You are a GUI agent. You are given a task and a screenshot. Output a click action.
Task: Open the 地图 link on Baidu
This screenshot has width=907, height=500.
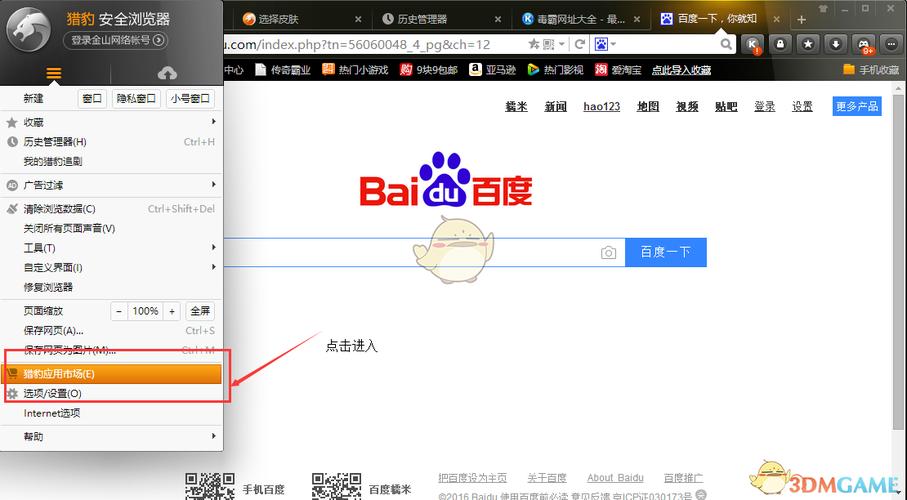[x=648, y=106]
